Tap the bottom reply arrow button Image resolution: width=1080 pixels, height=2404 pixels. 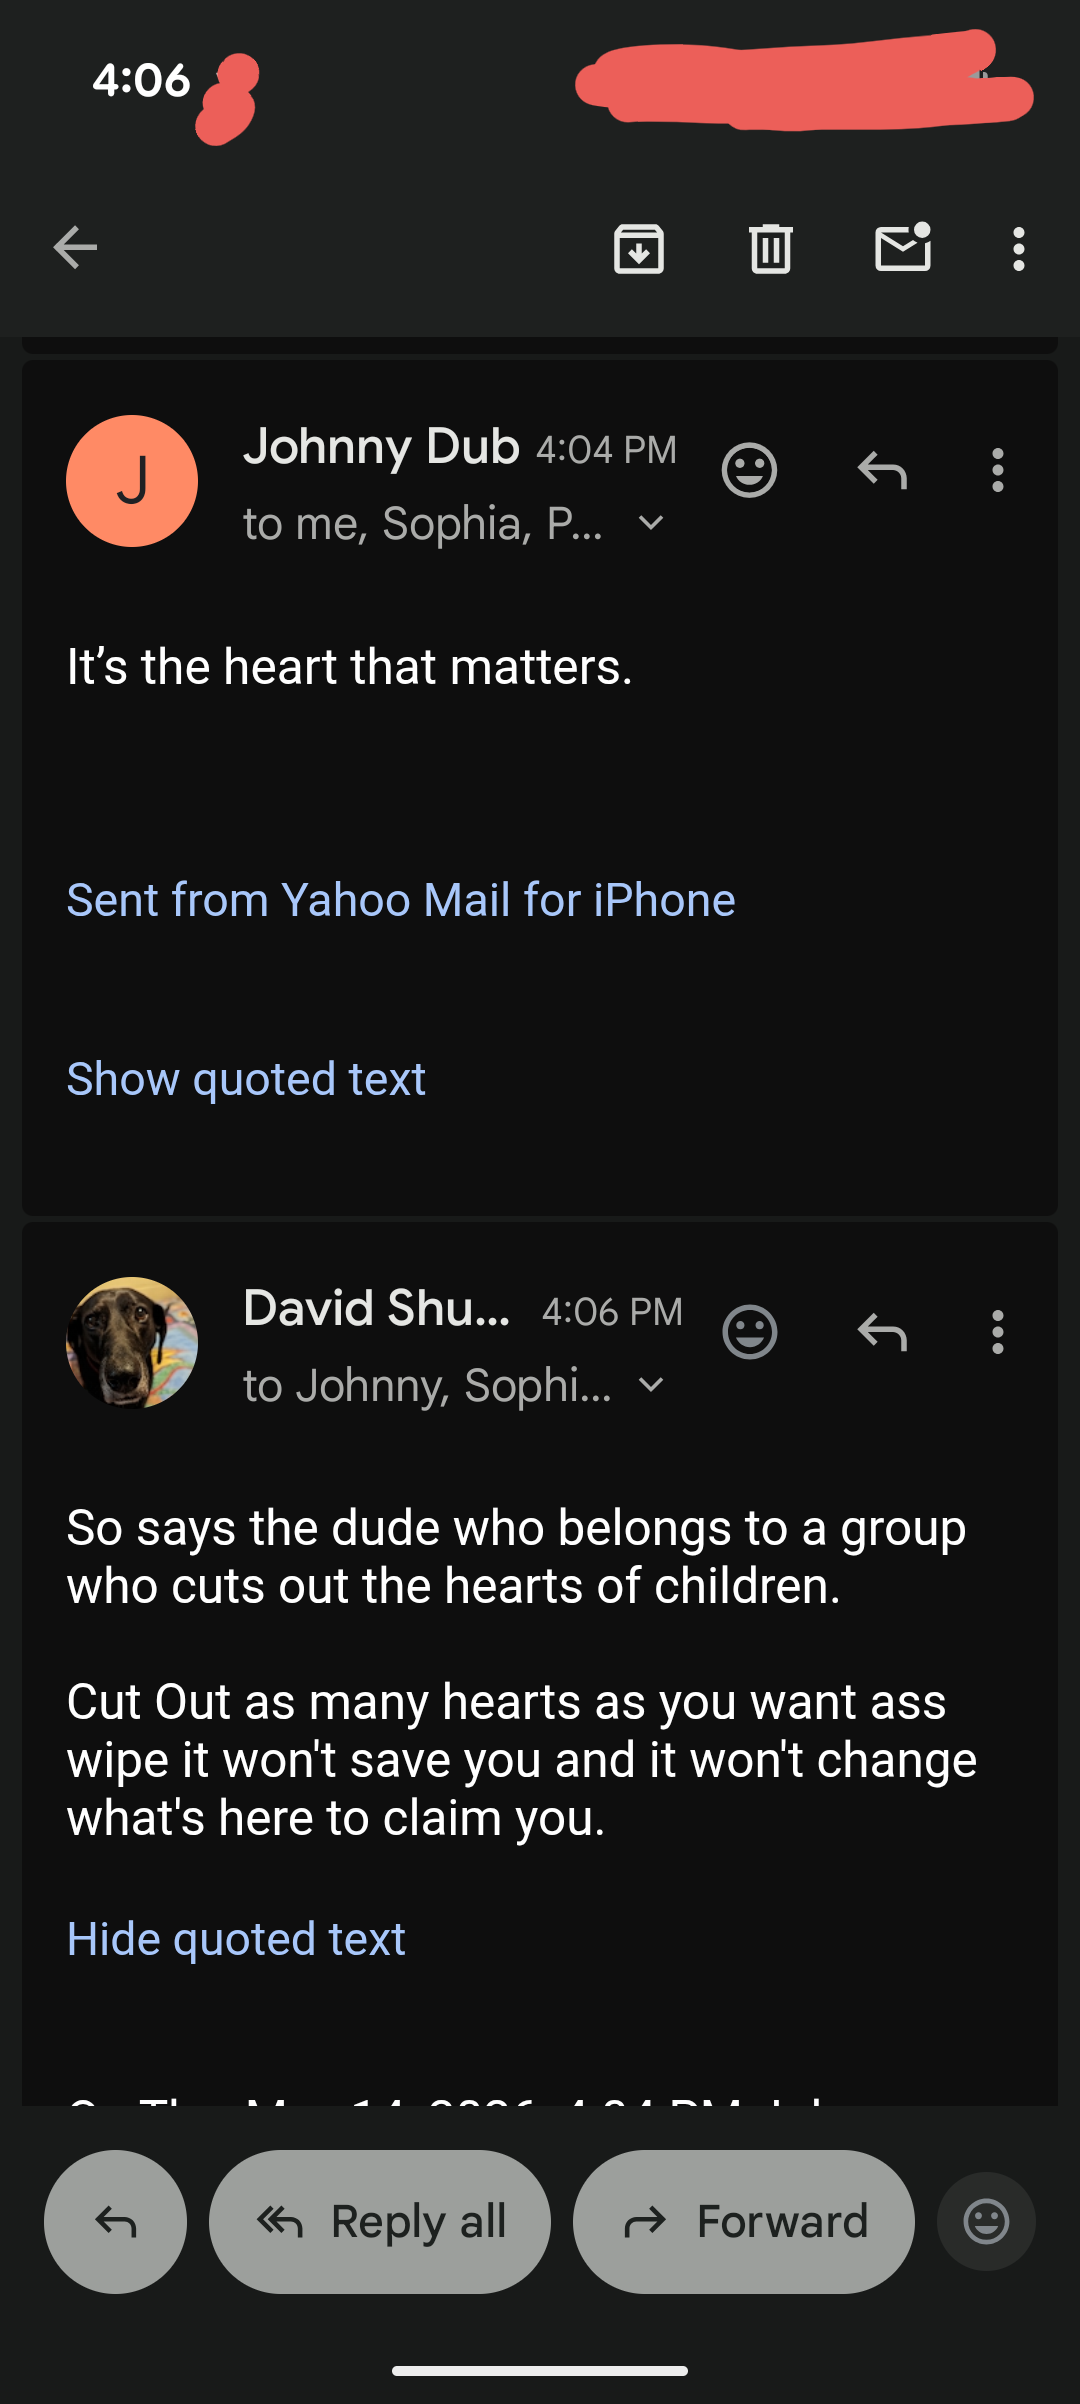coord(115,2222)
